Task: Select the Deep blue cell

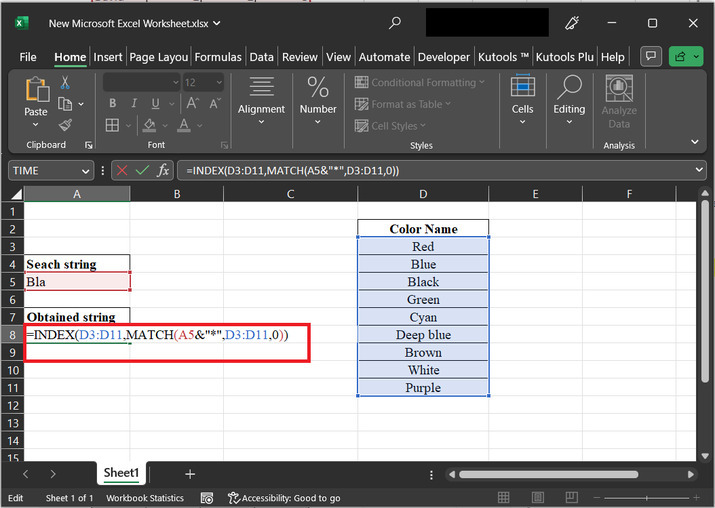Action: 423,335
